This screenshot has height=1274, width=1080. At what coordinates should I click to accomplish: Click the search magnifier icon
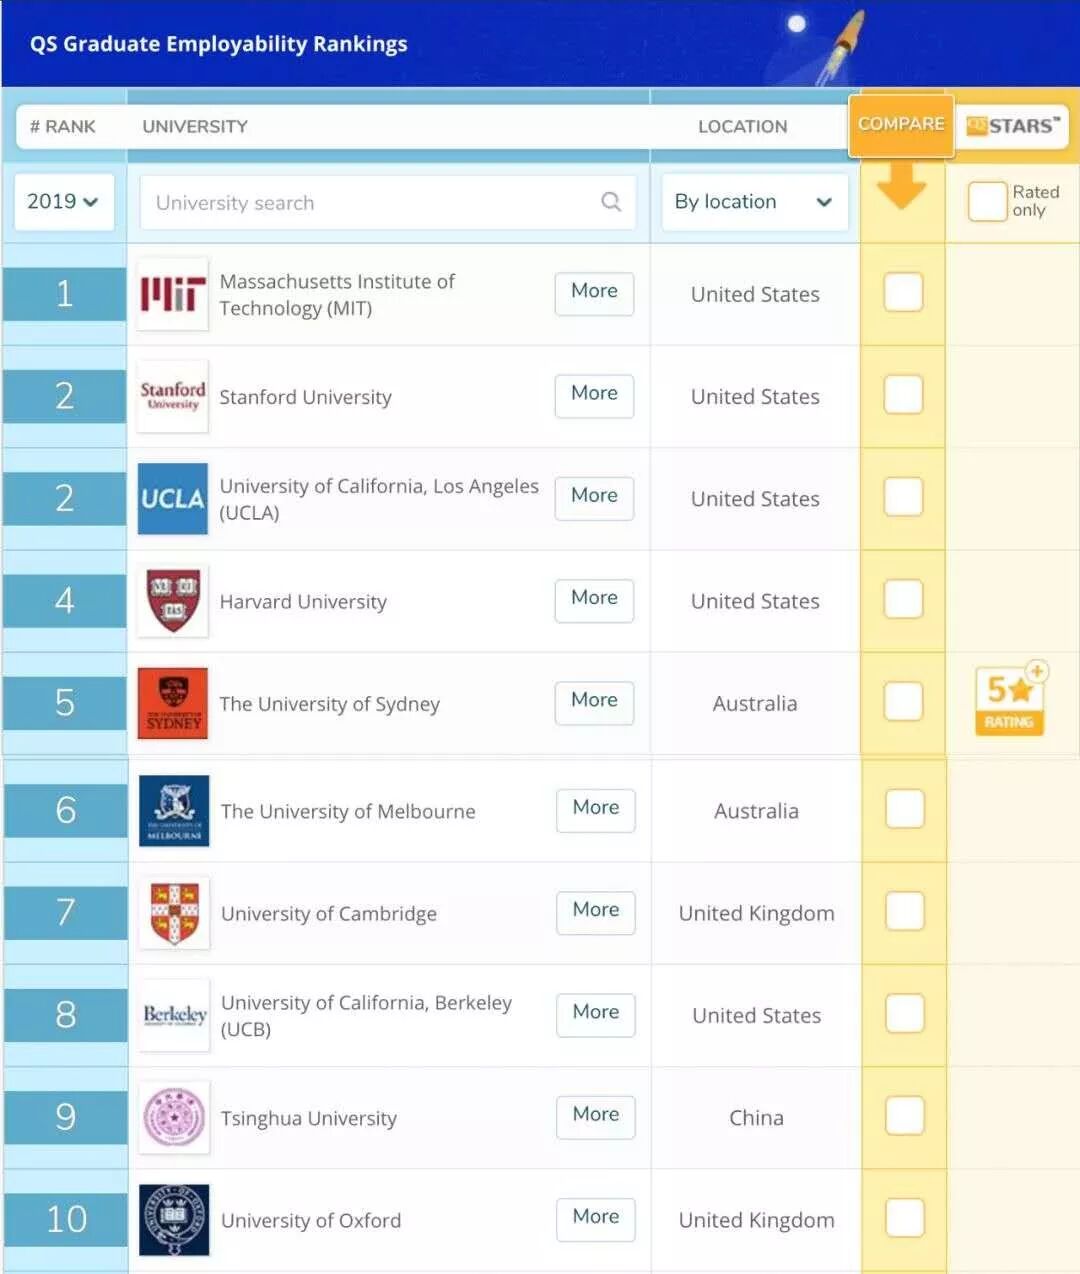click(x=611, y=202)
